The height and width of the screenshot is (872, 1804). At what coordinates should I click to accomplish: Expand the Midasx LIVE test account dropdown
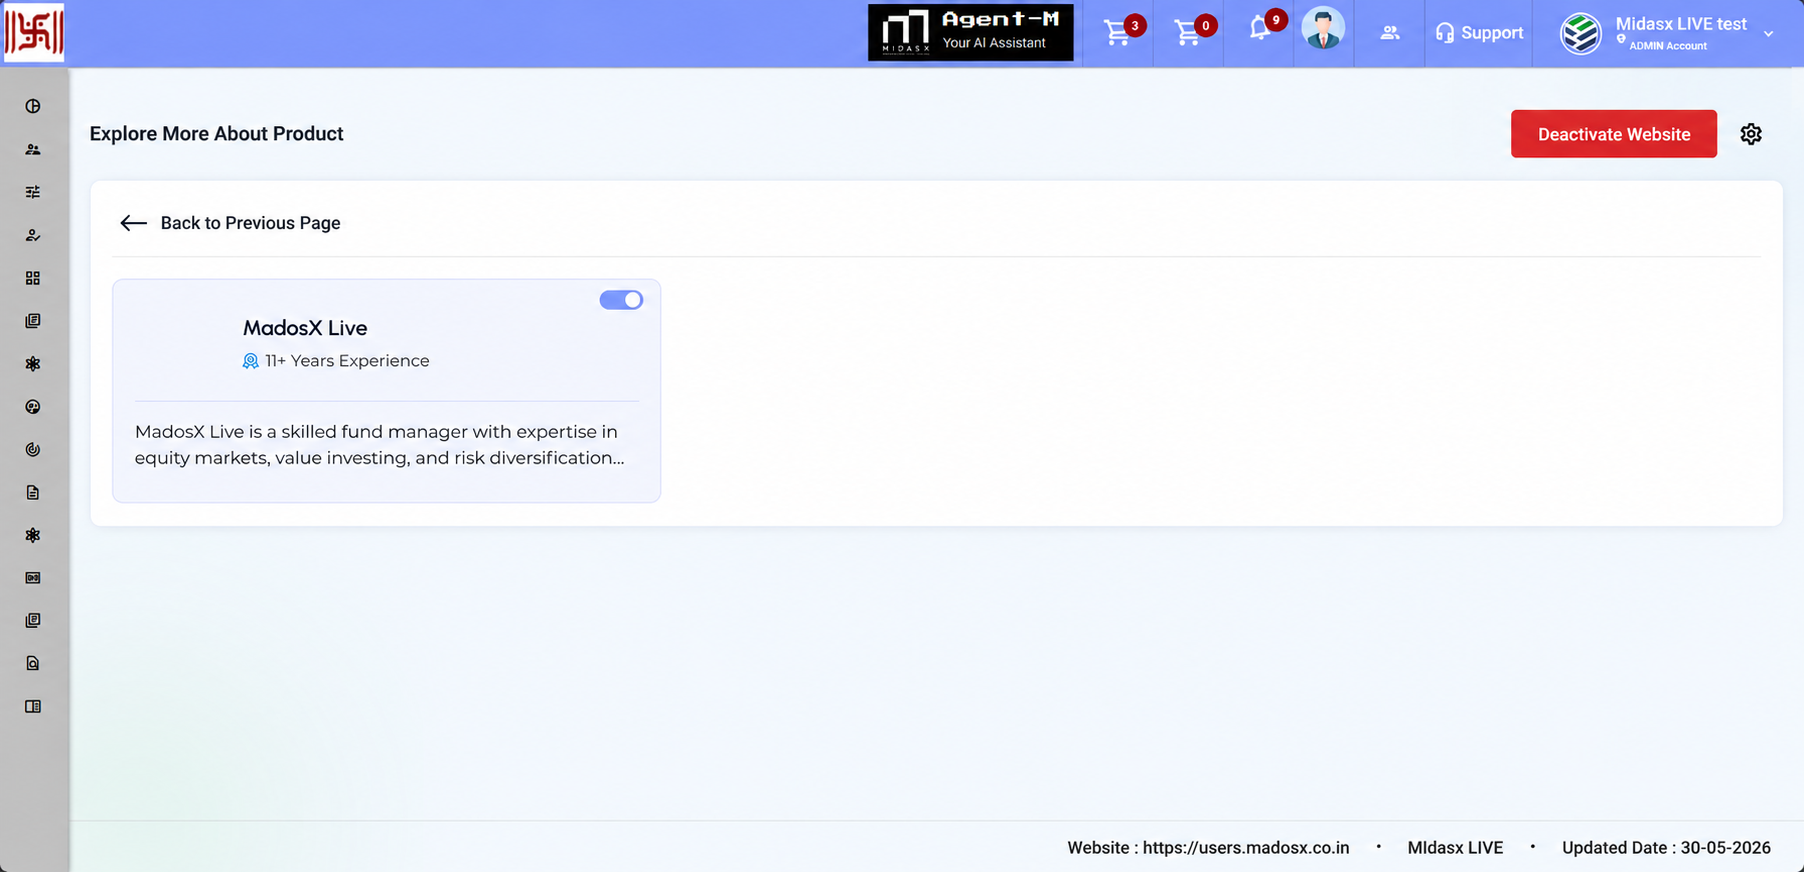[1769, 34]
